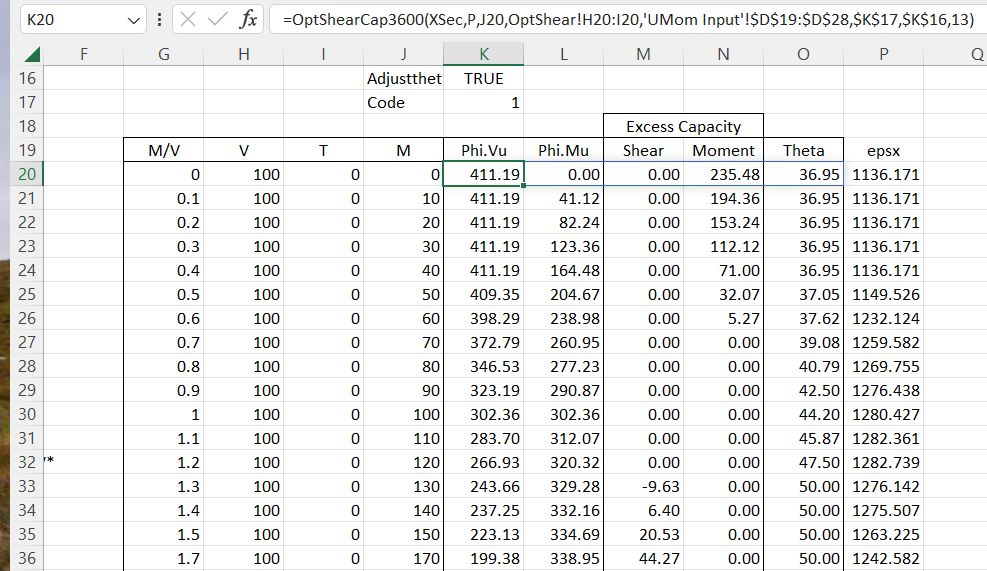Click the Excess Capacity merged header cell
Screen dimensions: 987x571
click(684, 126)
